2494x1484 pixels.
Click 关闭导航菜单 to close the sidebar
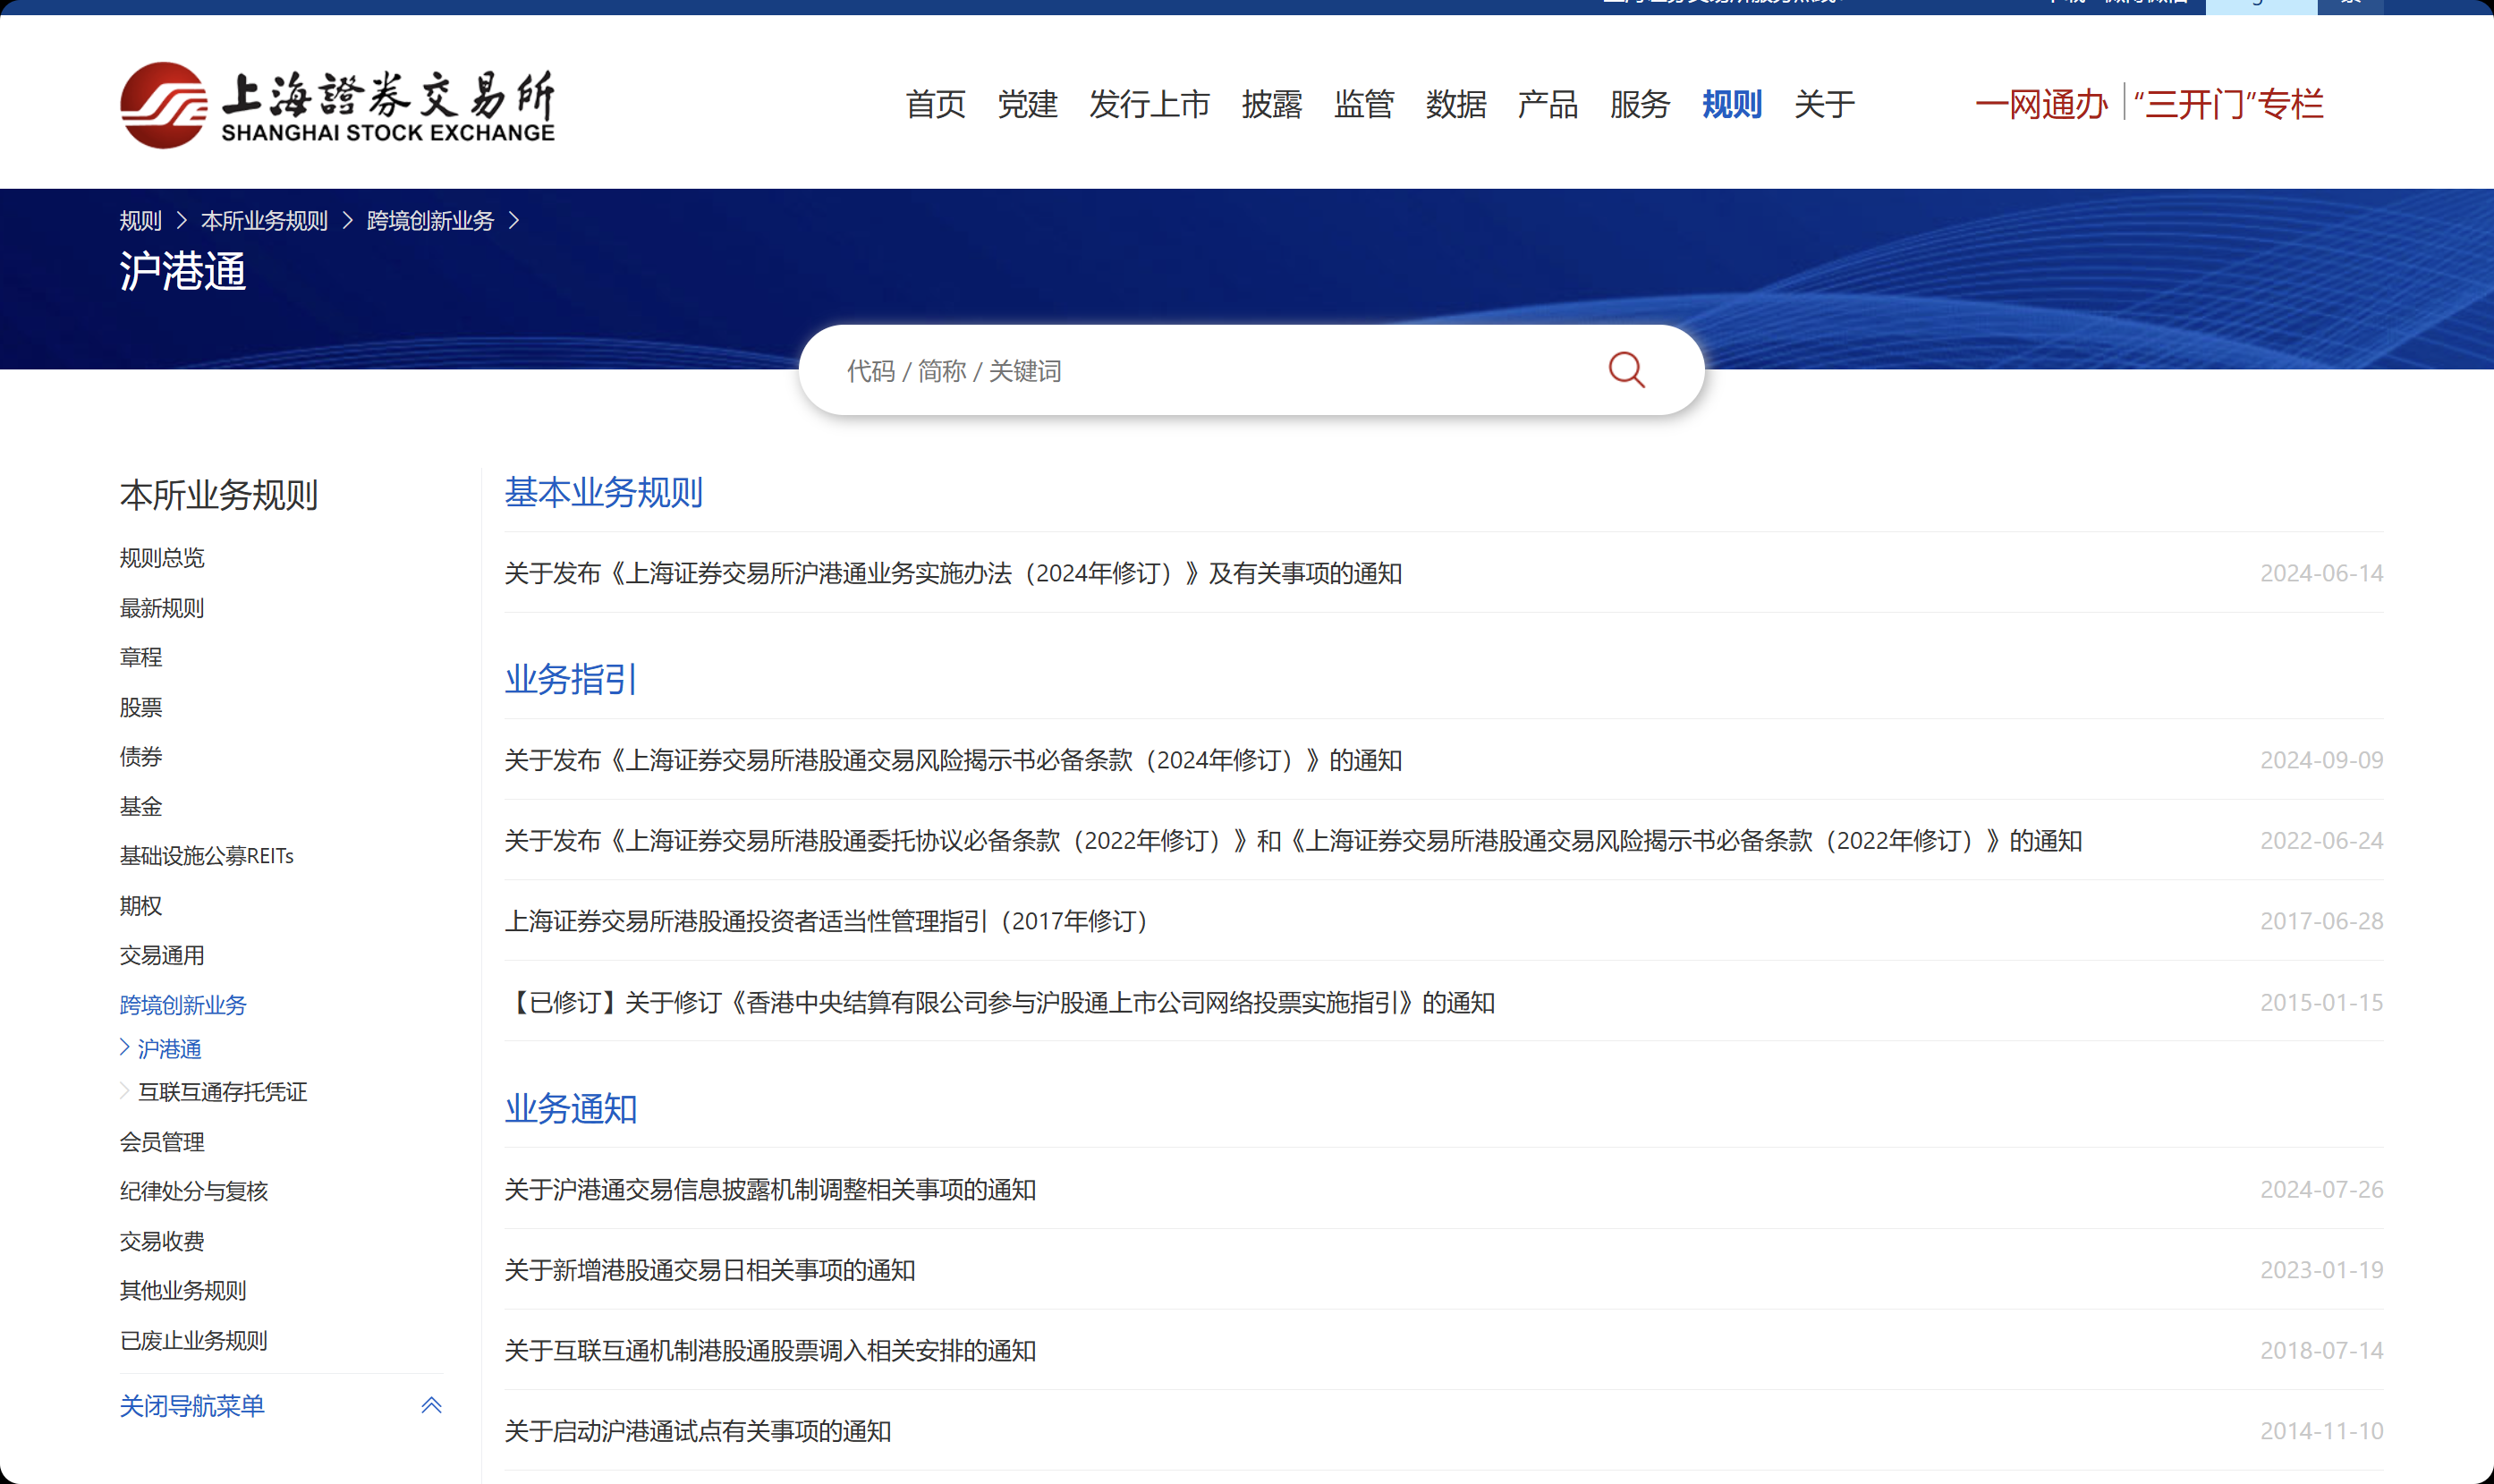point(191,1404)
